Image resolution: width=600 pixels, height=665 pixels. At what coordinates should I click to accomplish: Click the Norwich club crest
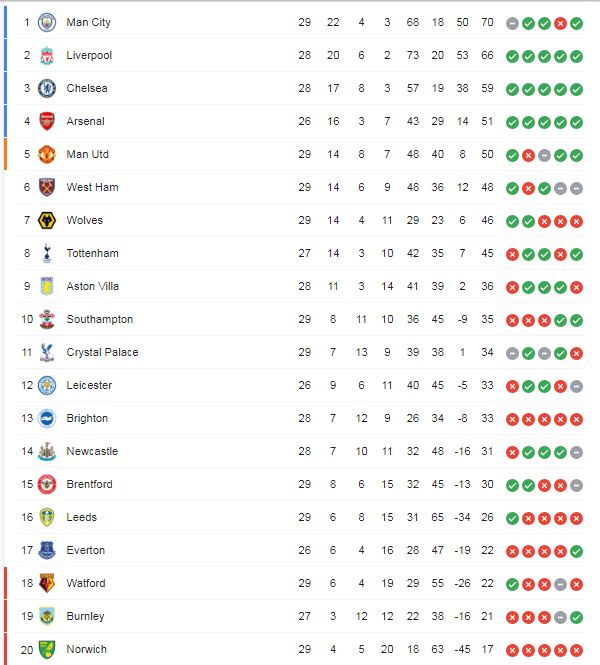[x=46, y=649]
